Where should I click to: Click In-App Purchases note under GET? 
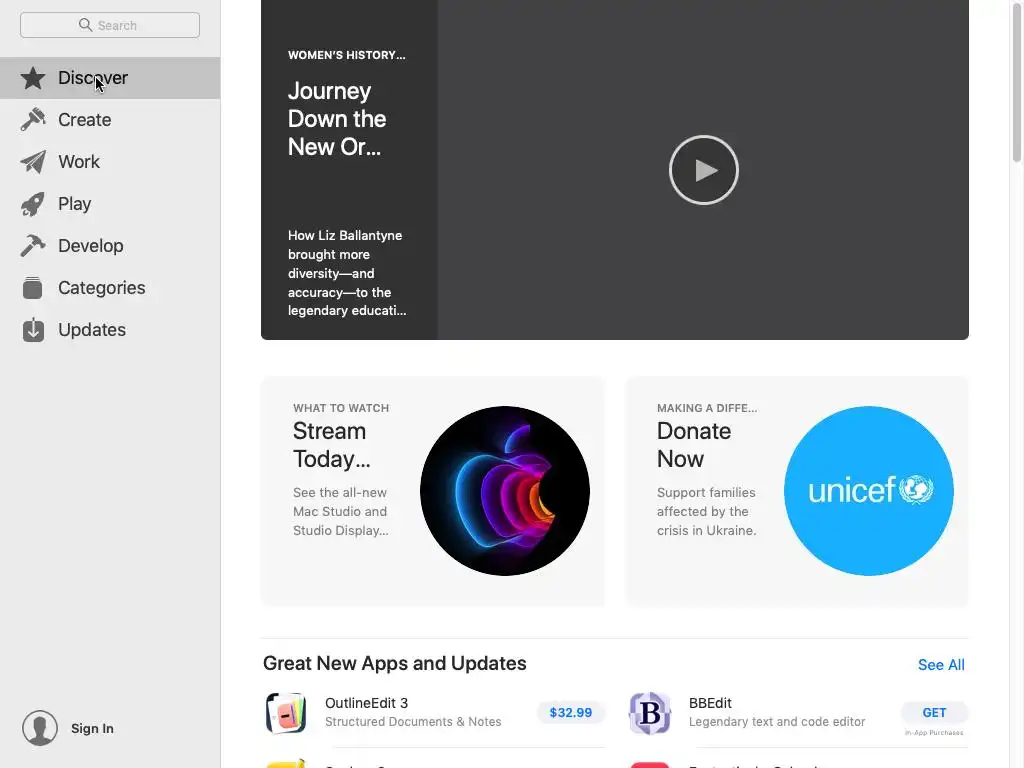pyautogui.click(x=934, y=733)
